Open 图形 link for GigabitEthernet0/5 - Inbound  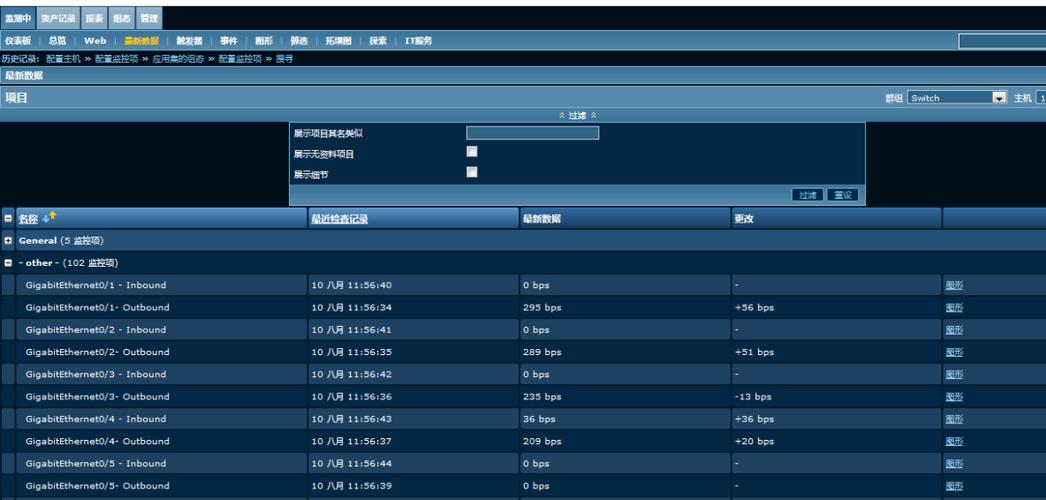(x=954, y=464)
